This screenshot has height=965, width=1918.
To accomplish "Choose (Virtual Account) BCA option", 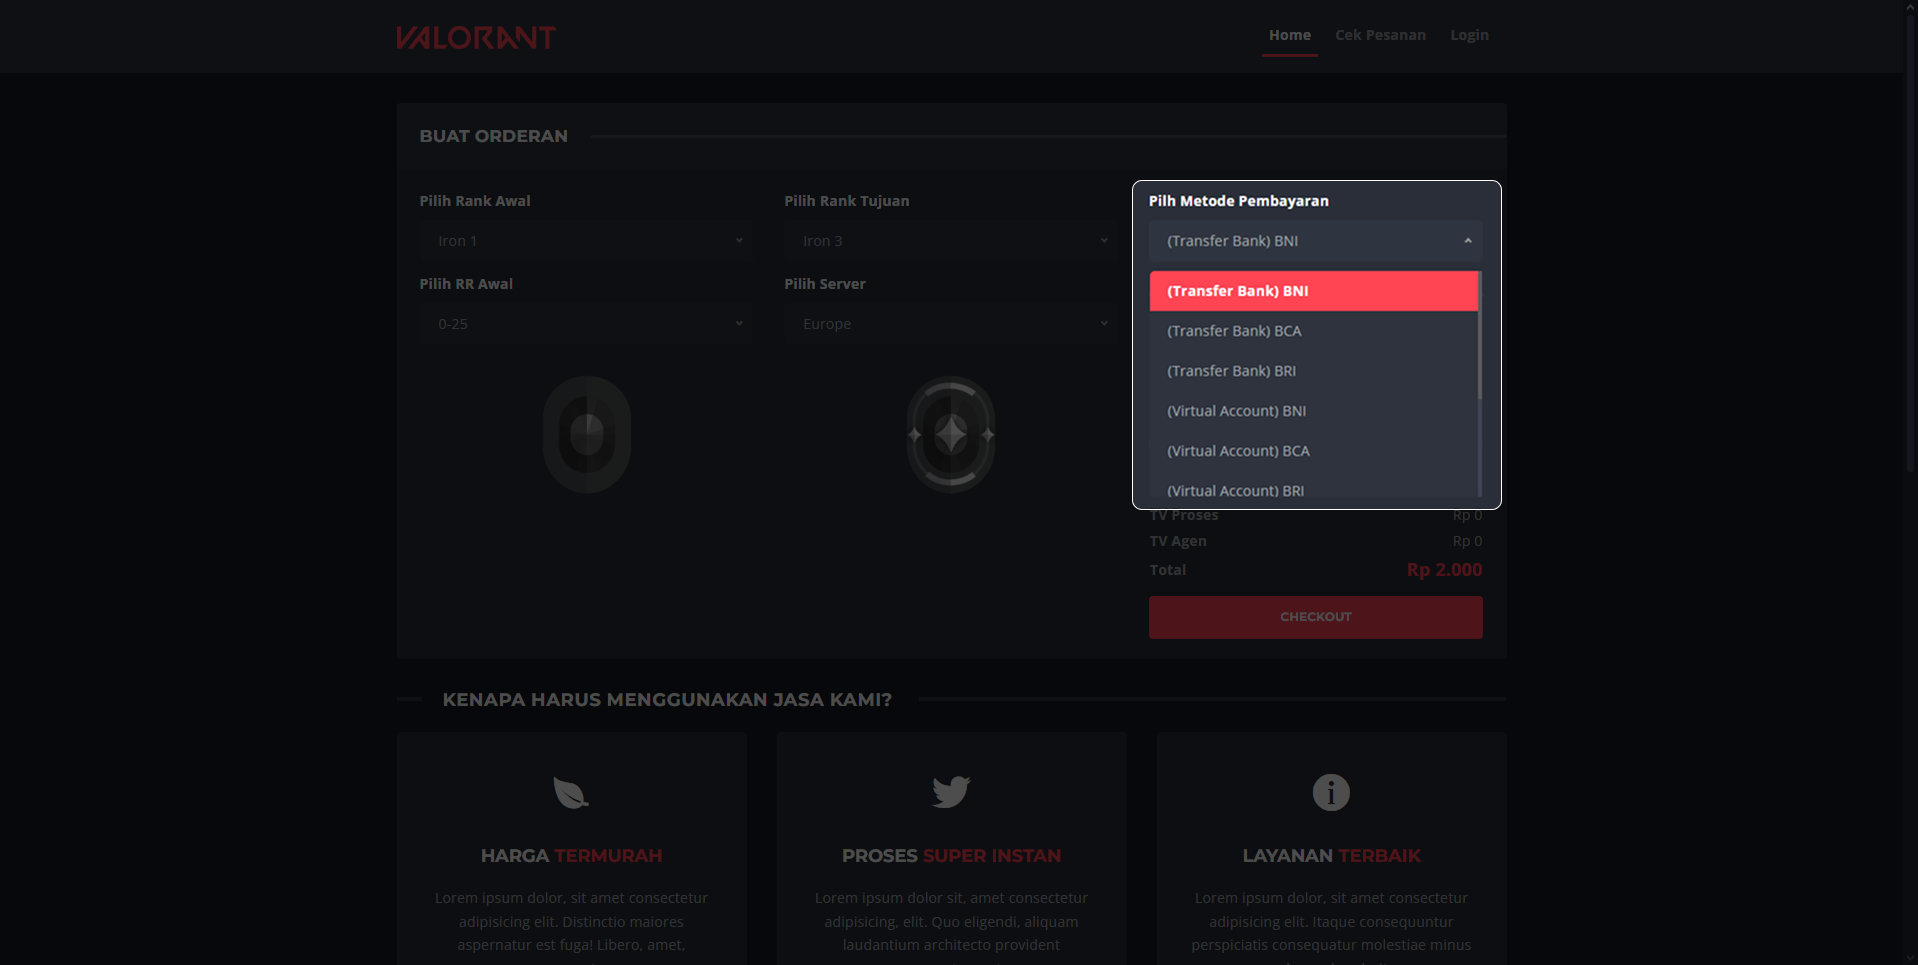I will click(1313, 451).
